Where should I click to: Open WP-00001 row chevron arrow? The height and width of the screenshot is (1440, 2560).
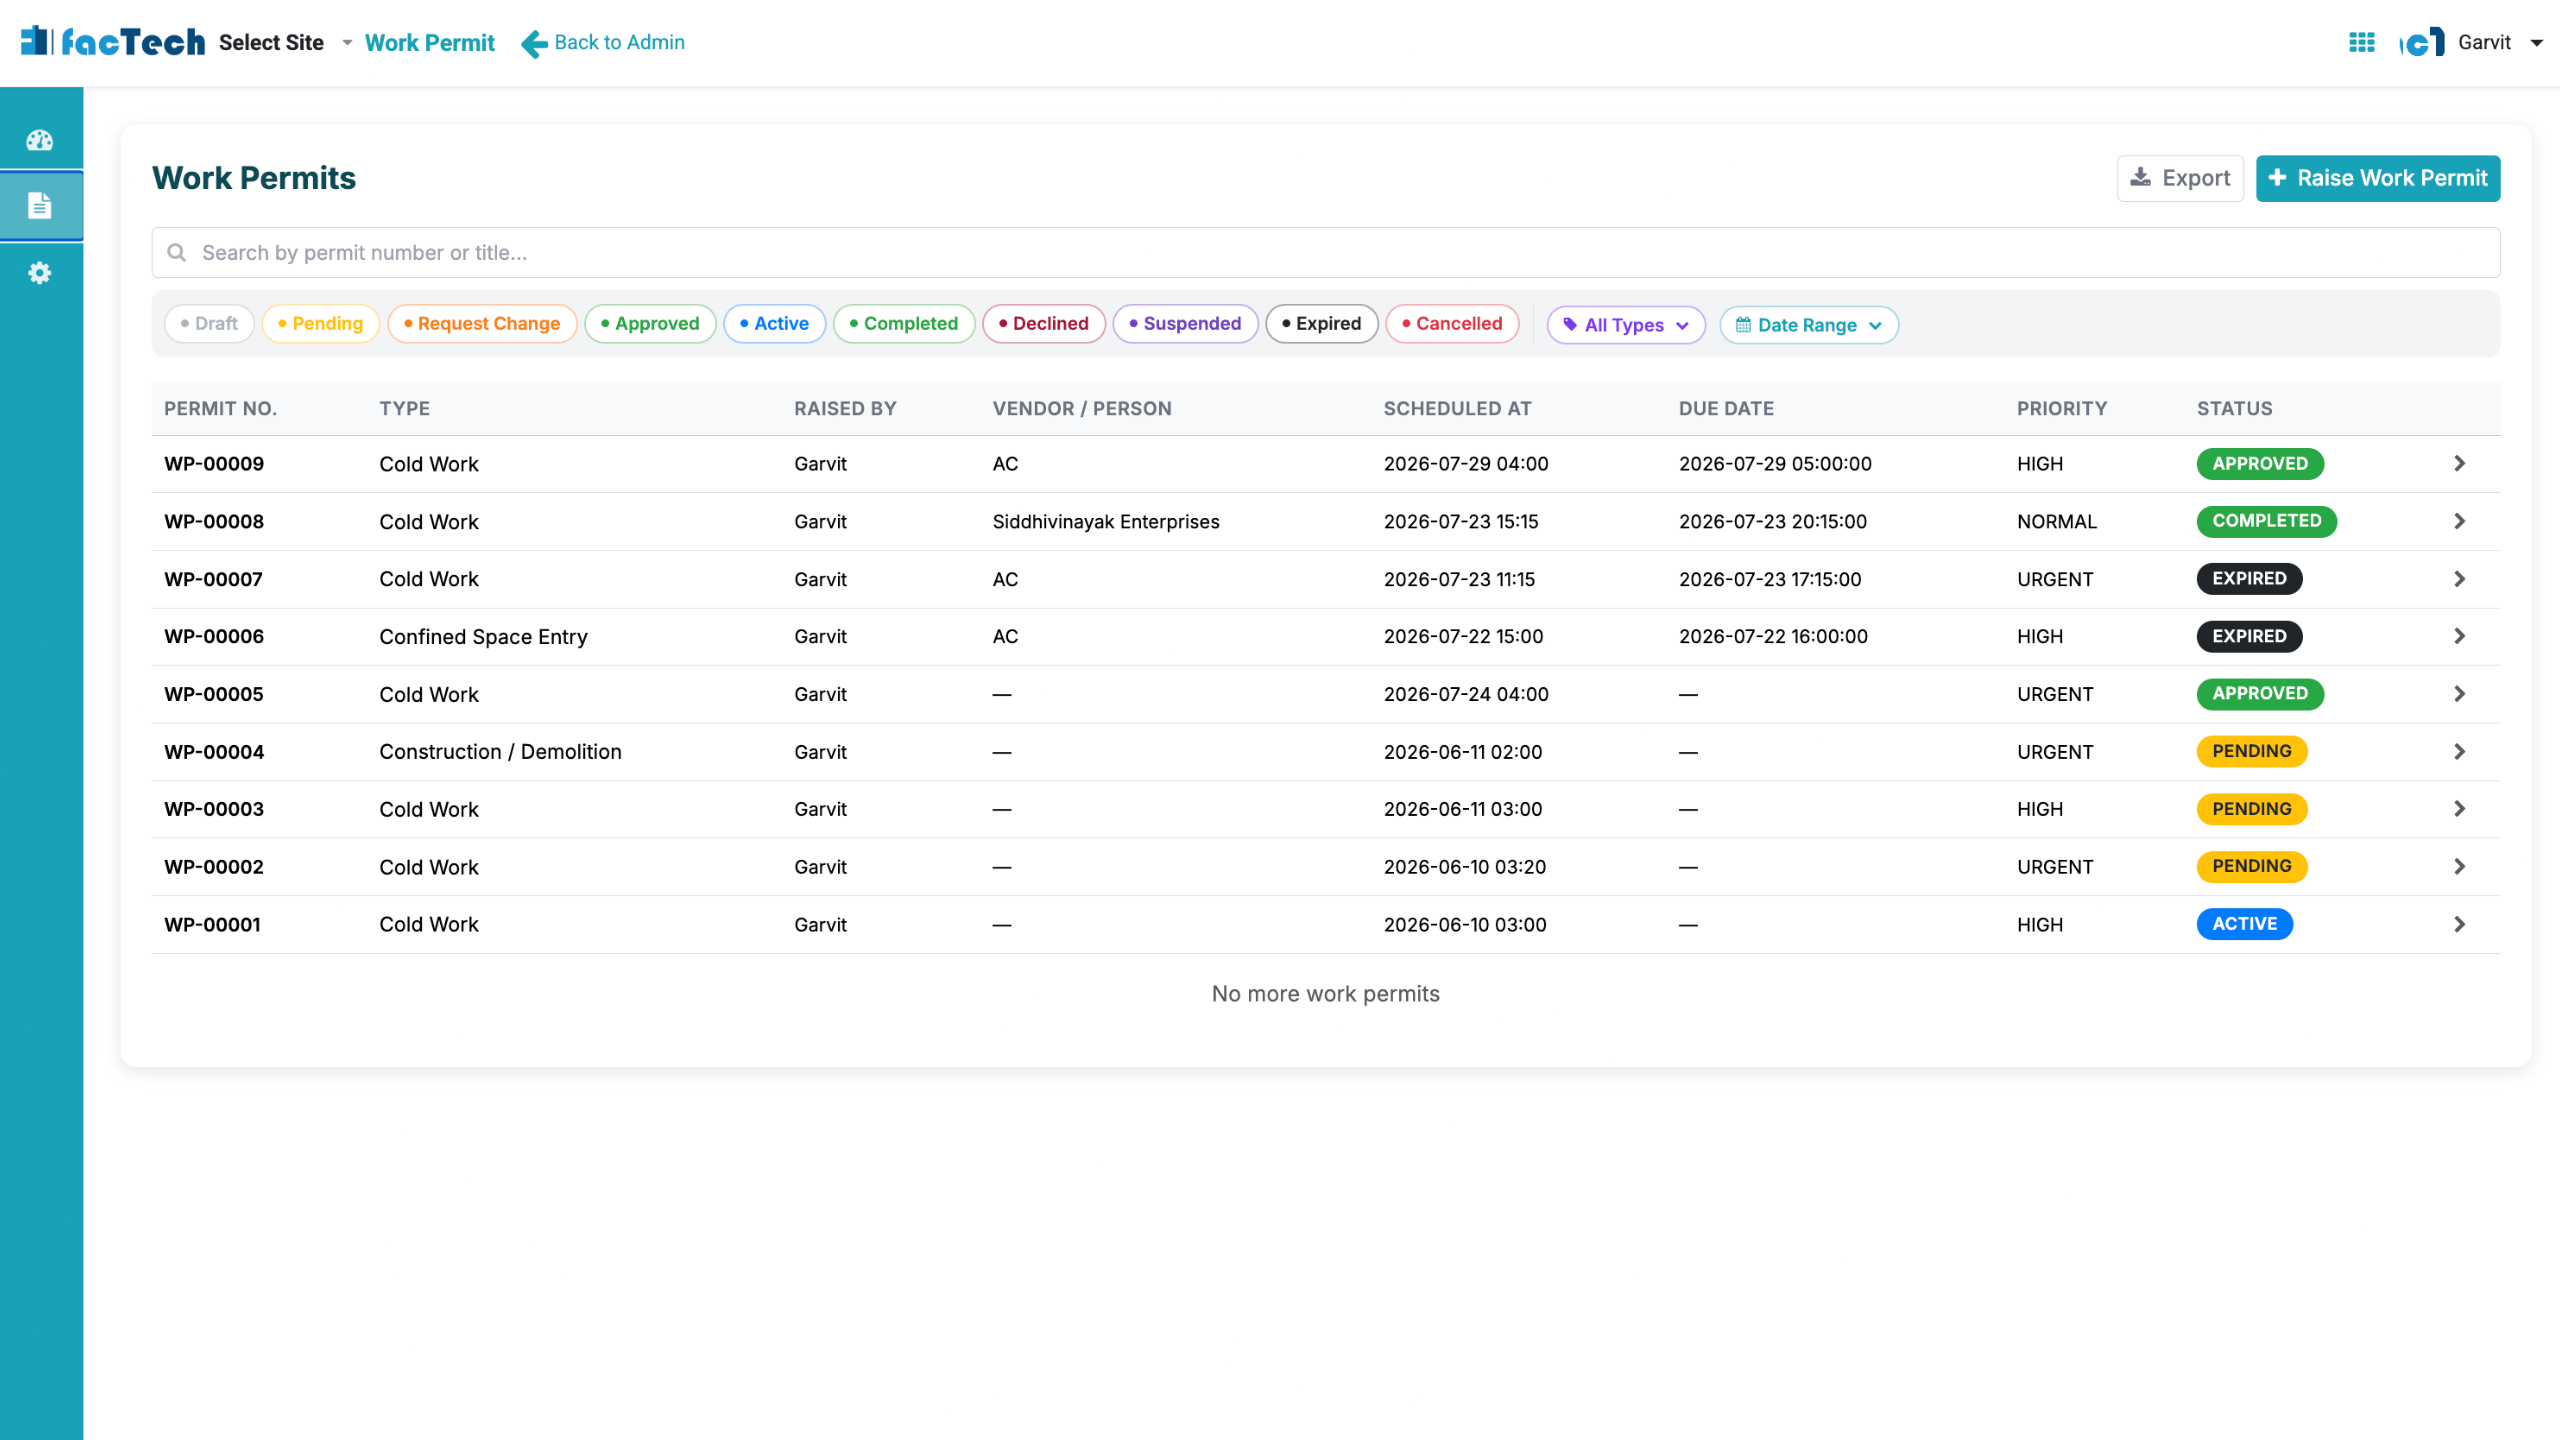[2460, 924]
